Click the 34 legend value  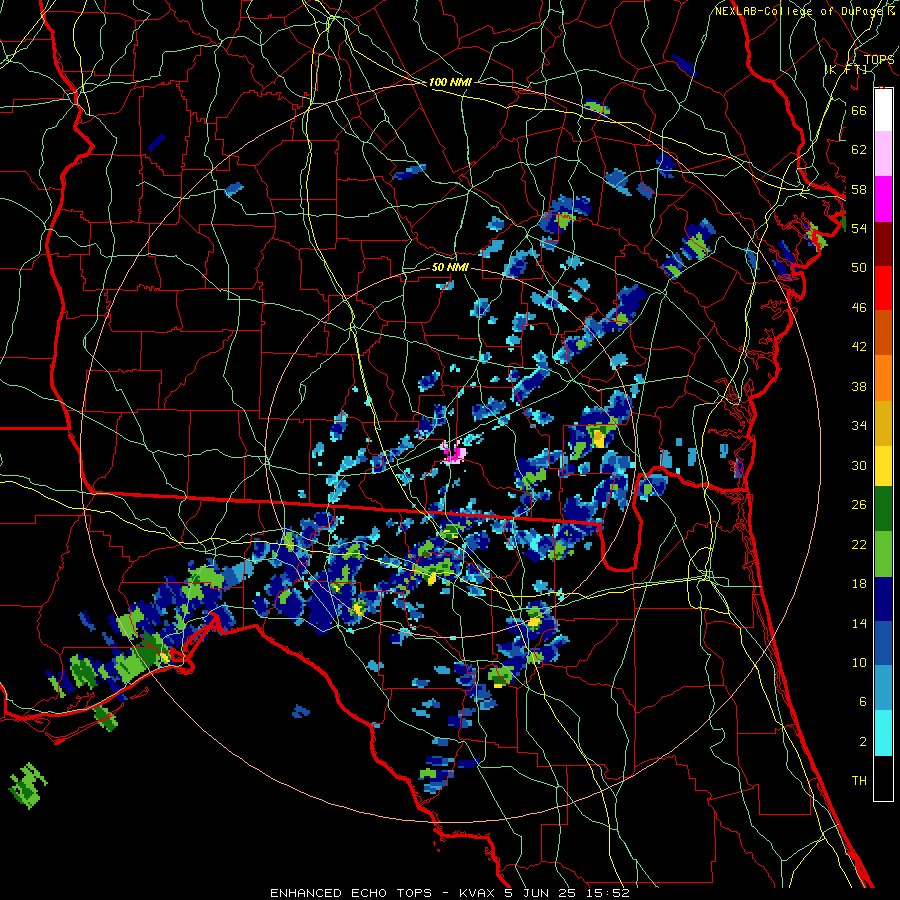point(859,426)
